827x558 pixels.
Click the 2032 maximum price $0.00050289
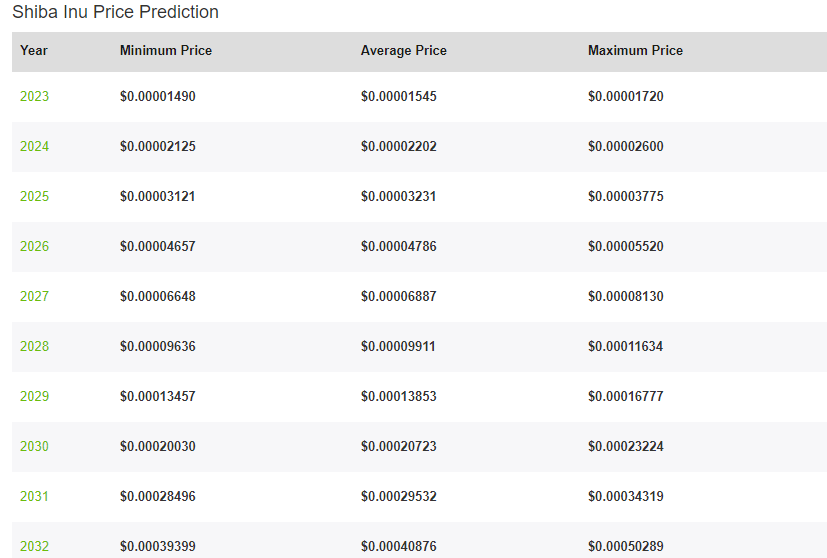click(626, 546)
